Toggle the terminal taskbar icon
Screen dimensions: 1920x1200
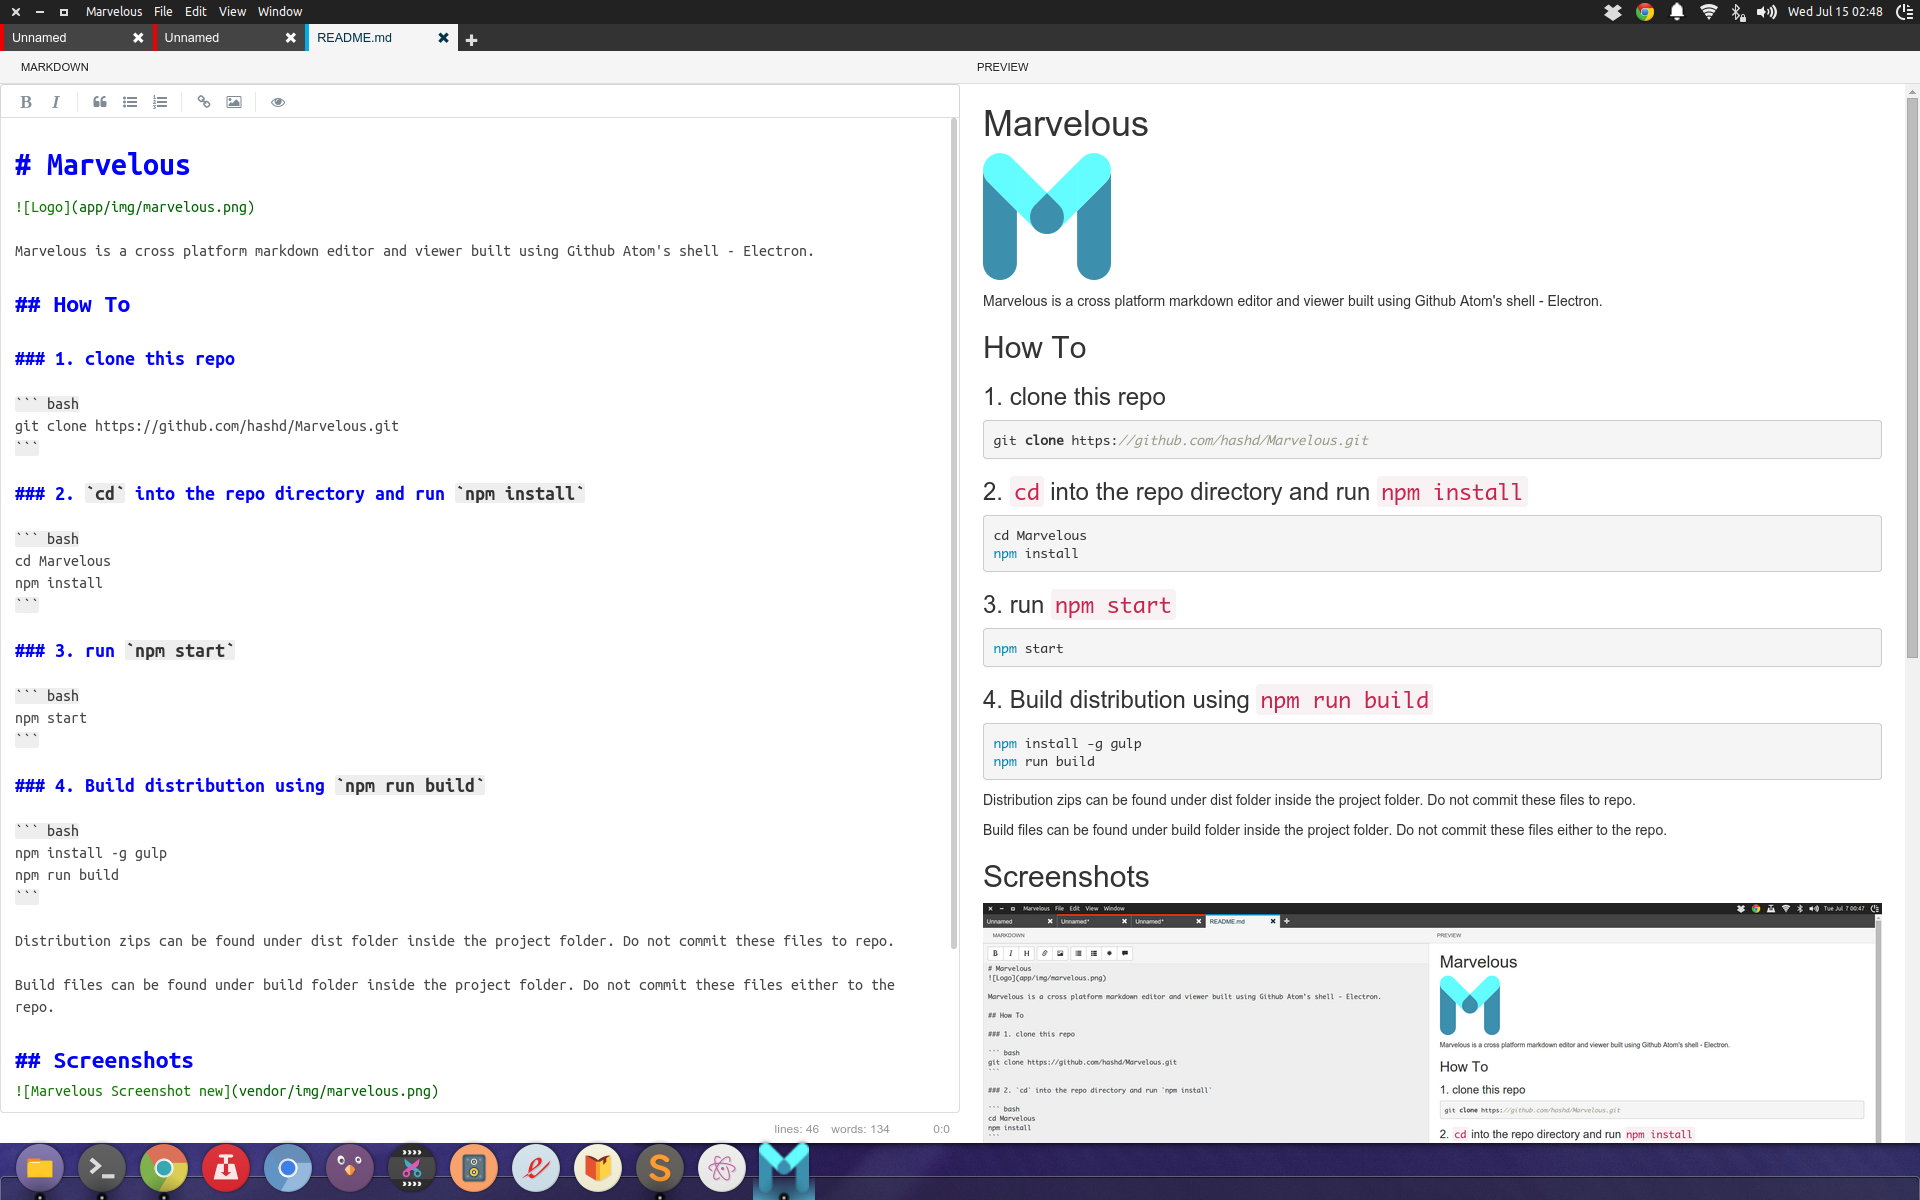click(104, 1170)
